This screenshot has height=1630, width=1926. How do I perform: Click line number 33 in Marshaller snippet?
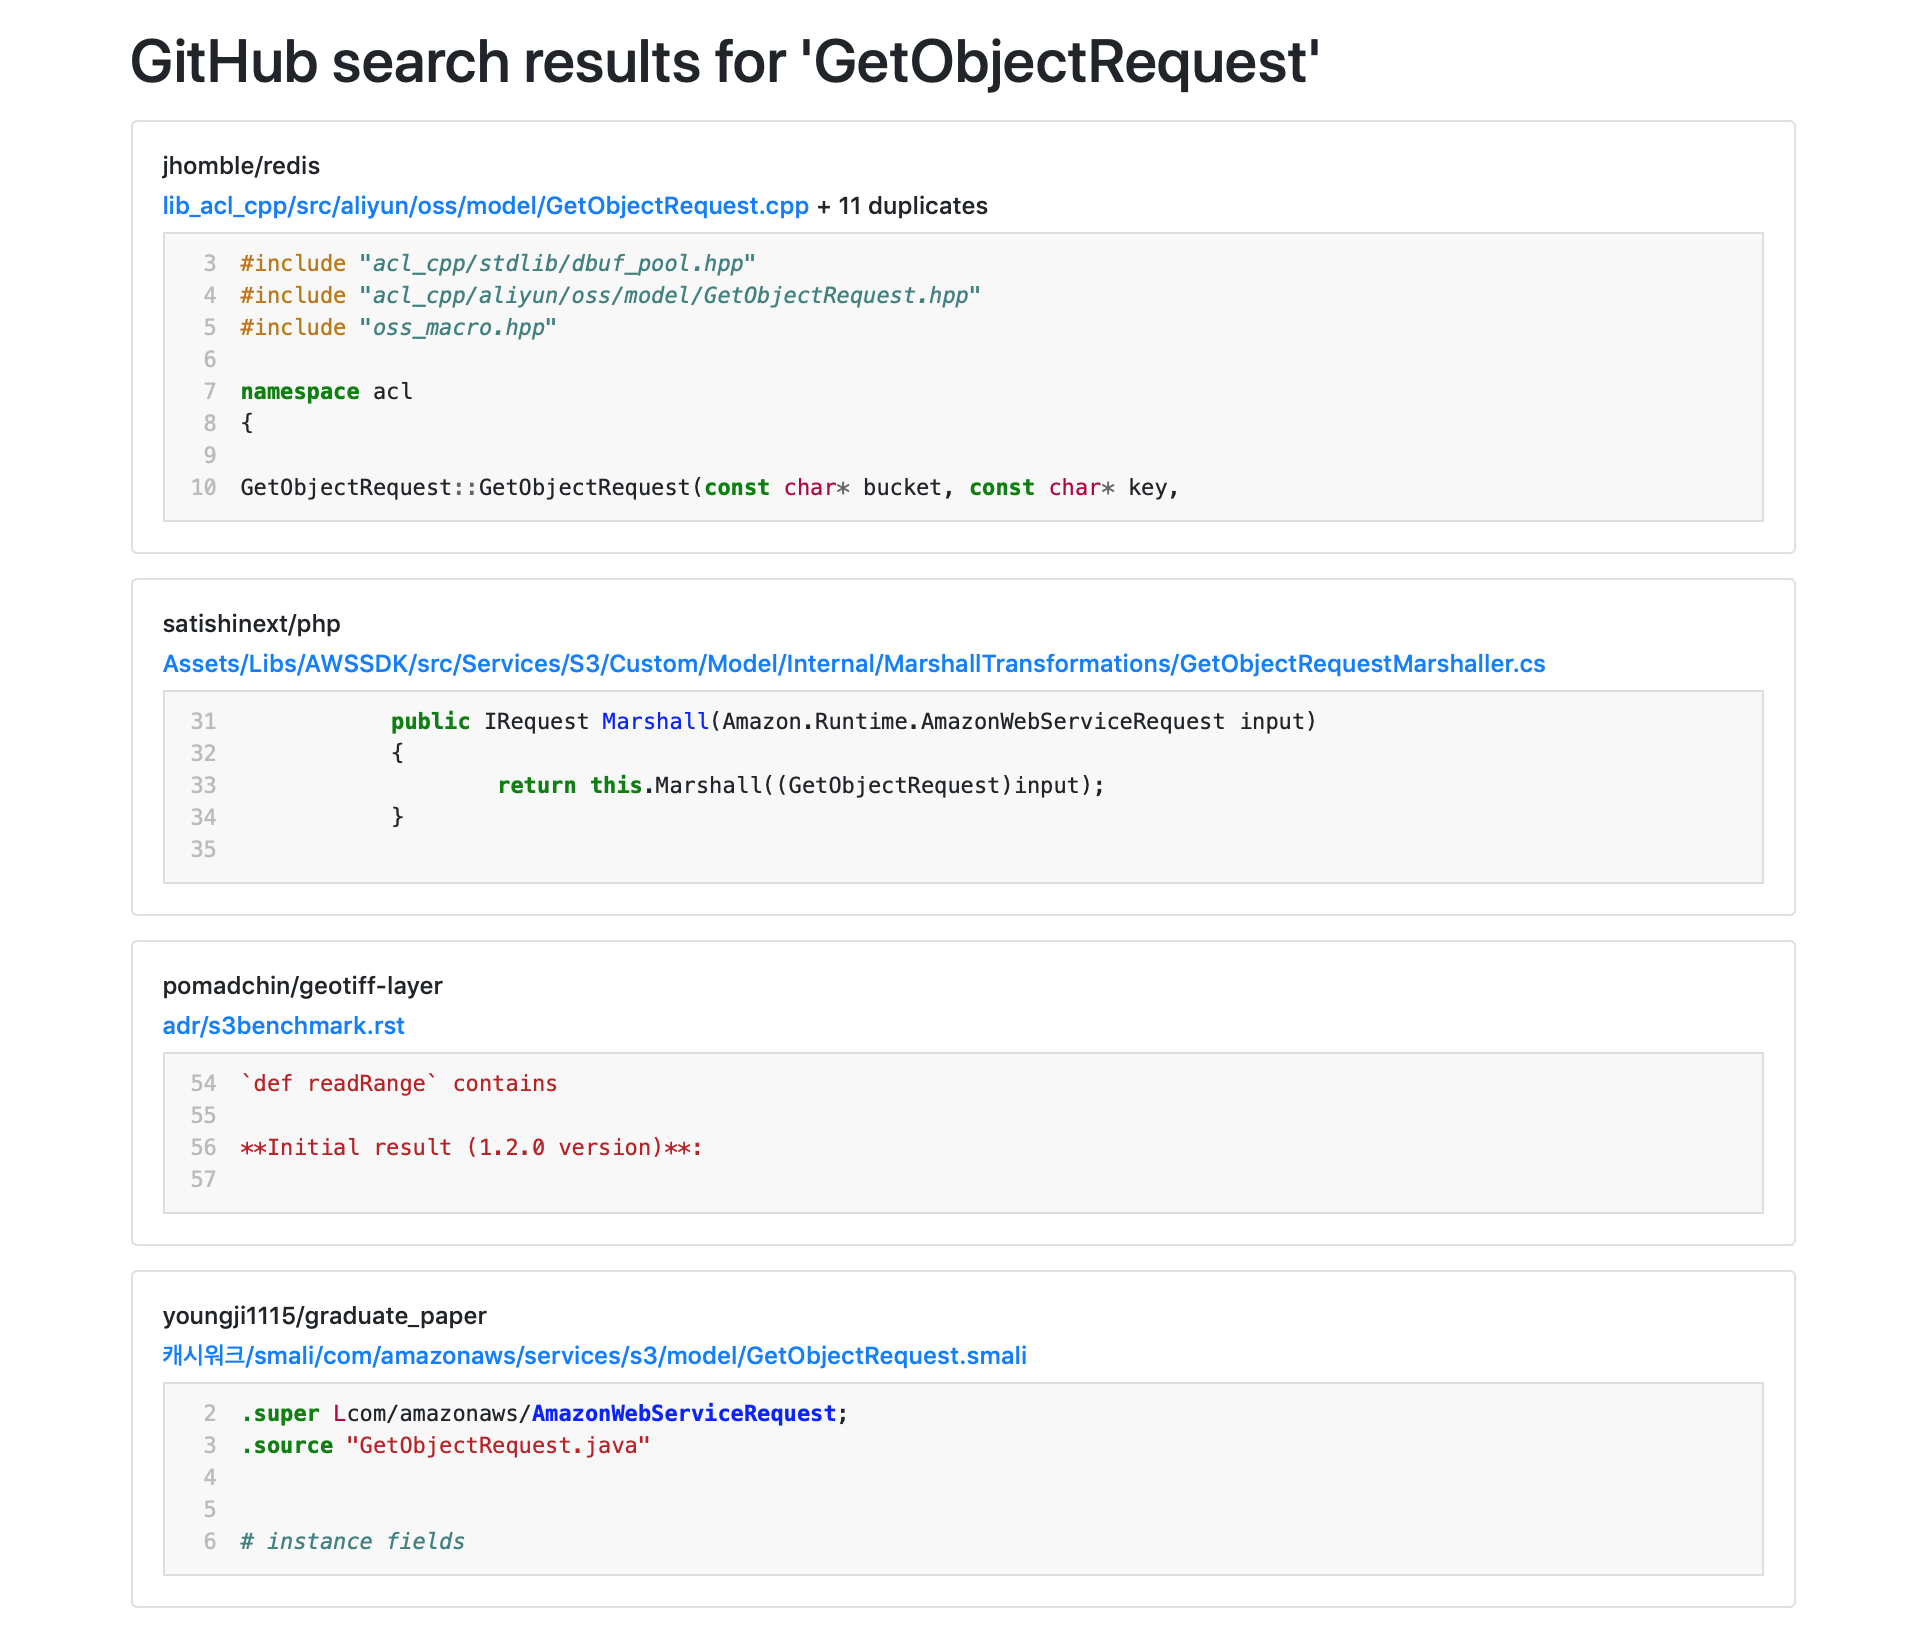(x=203, y=786)
